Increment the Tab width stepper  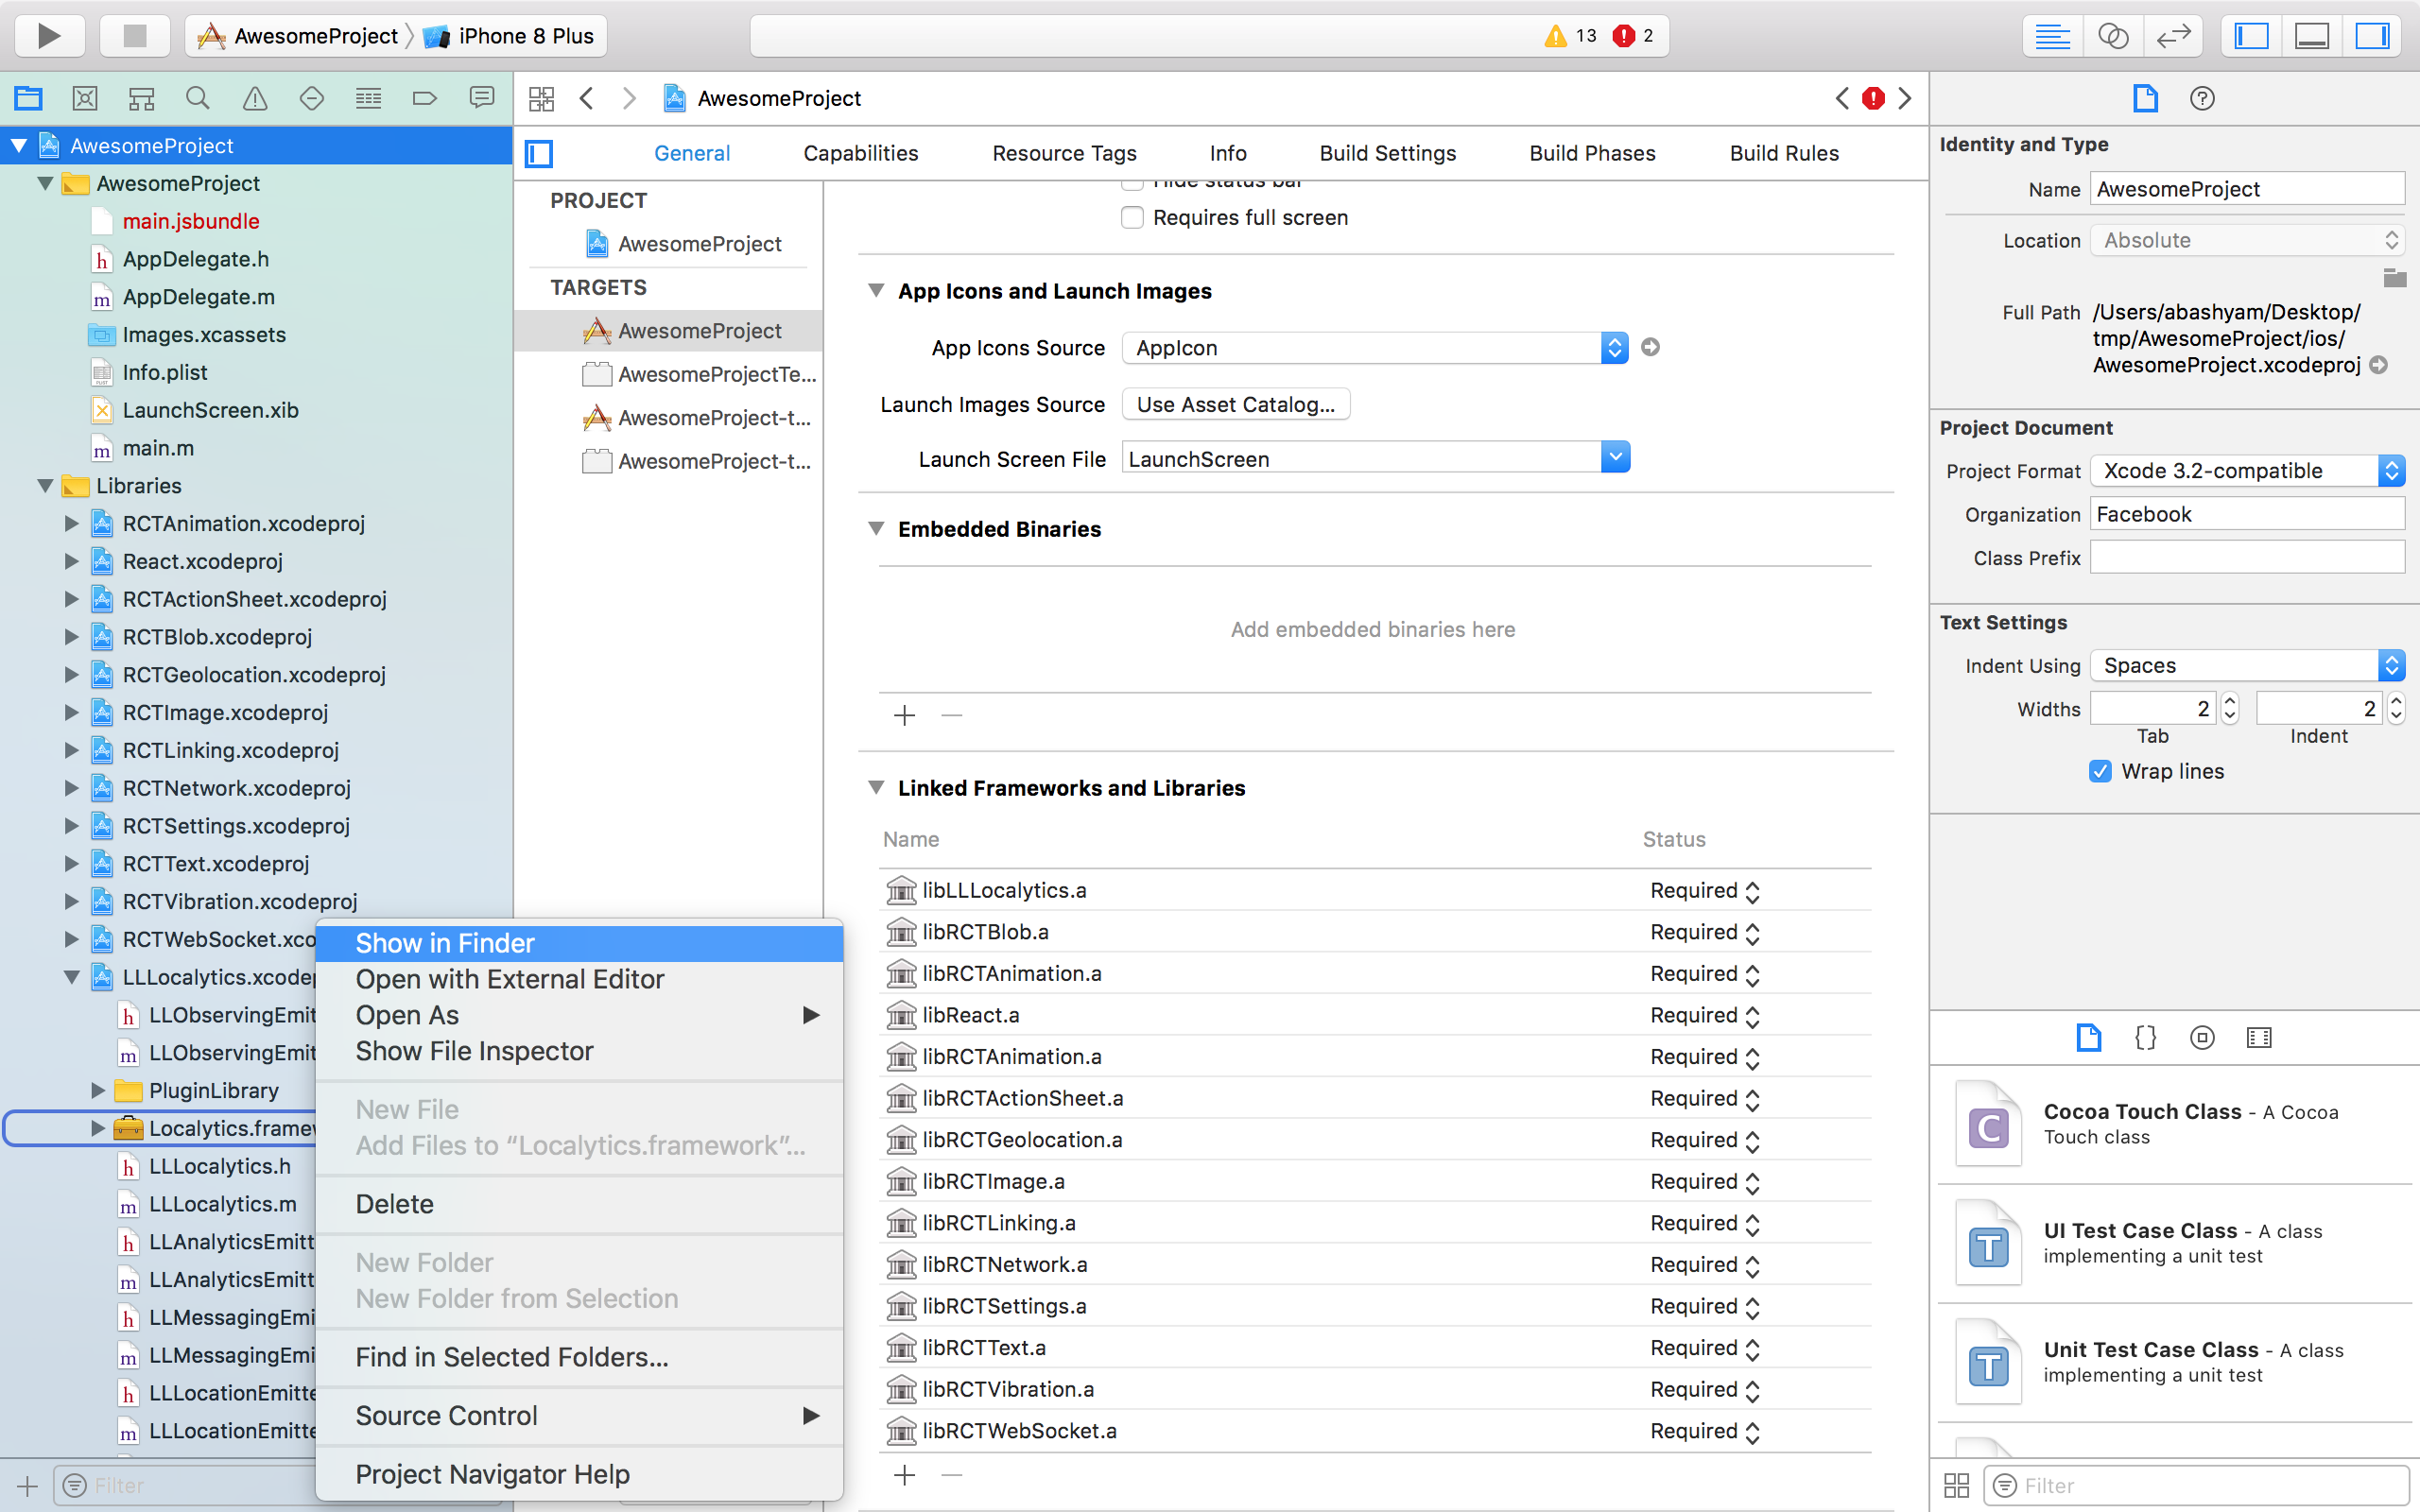click(2229, 701)
